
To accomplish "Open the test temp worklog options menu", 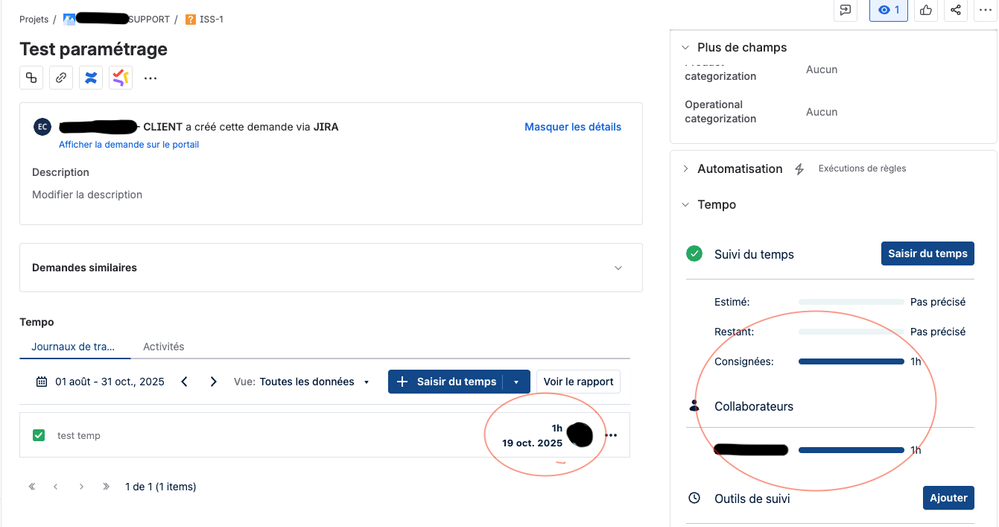I will [612, 435].
